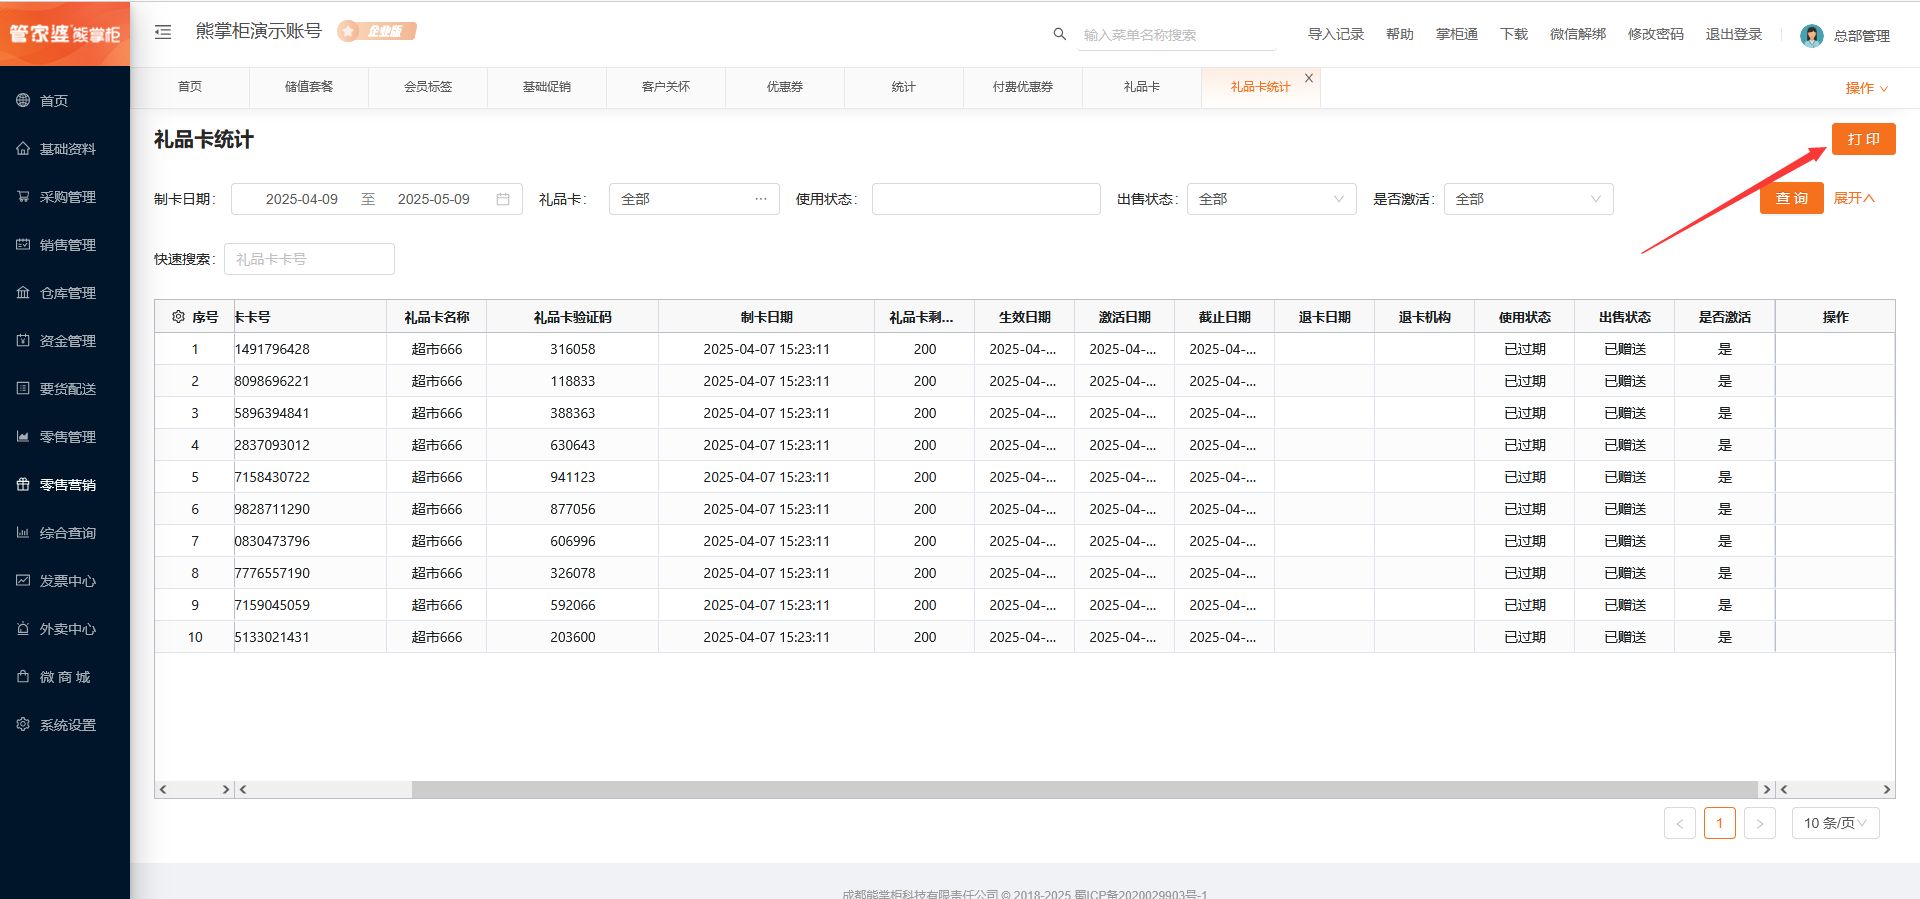Click the 要货配送 sidebar icon

tap(23, 388)
